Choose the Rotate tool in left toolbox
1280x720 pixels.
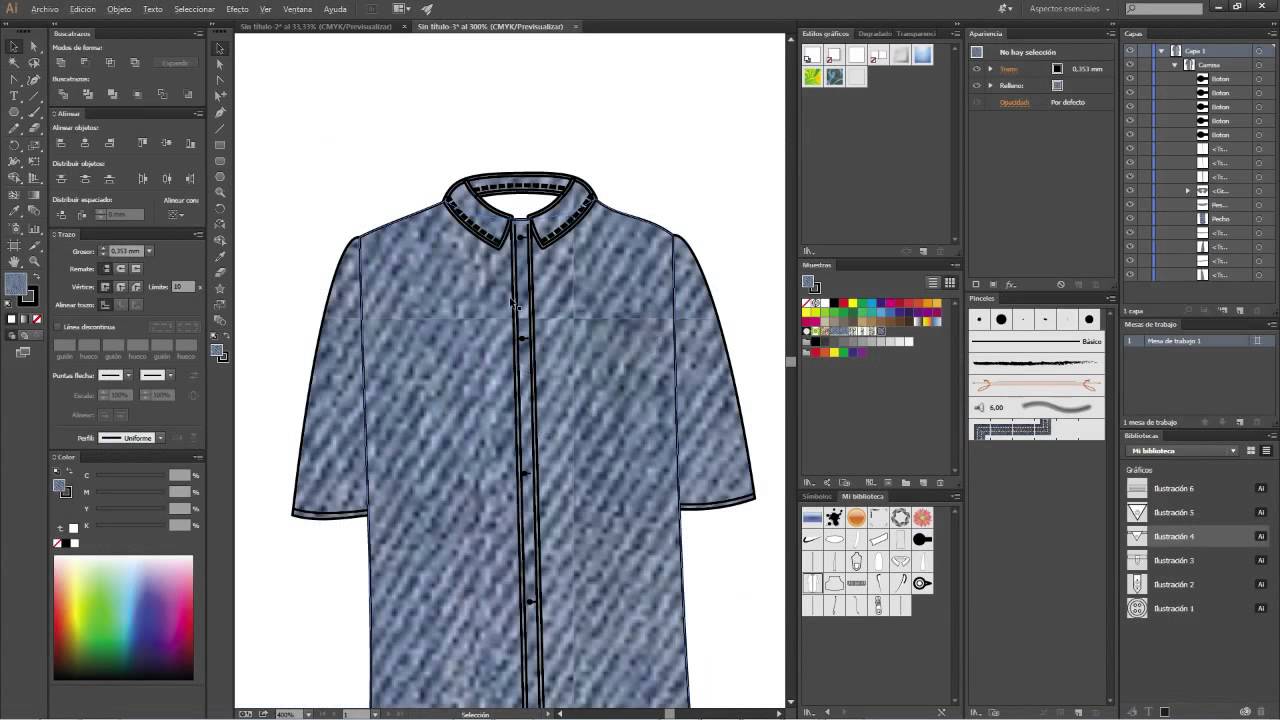14,144
